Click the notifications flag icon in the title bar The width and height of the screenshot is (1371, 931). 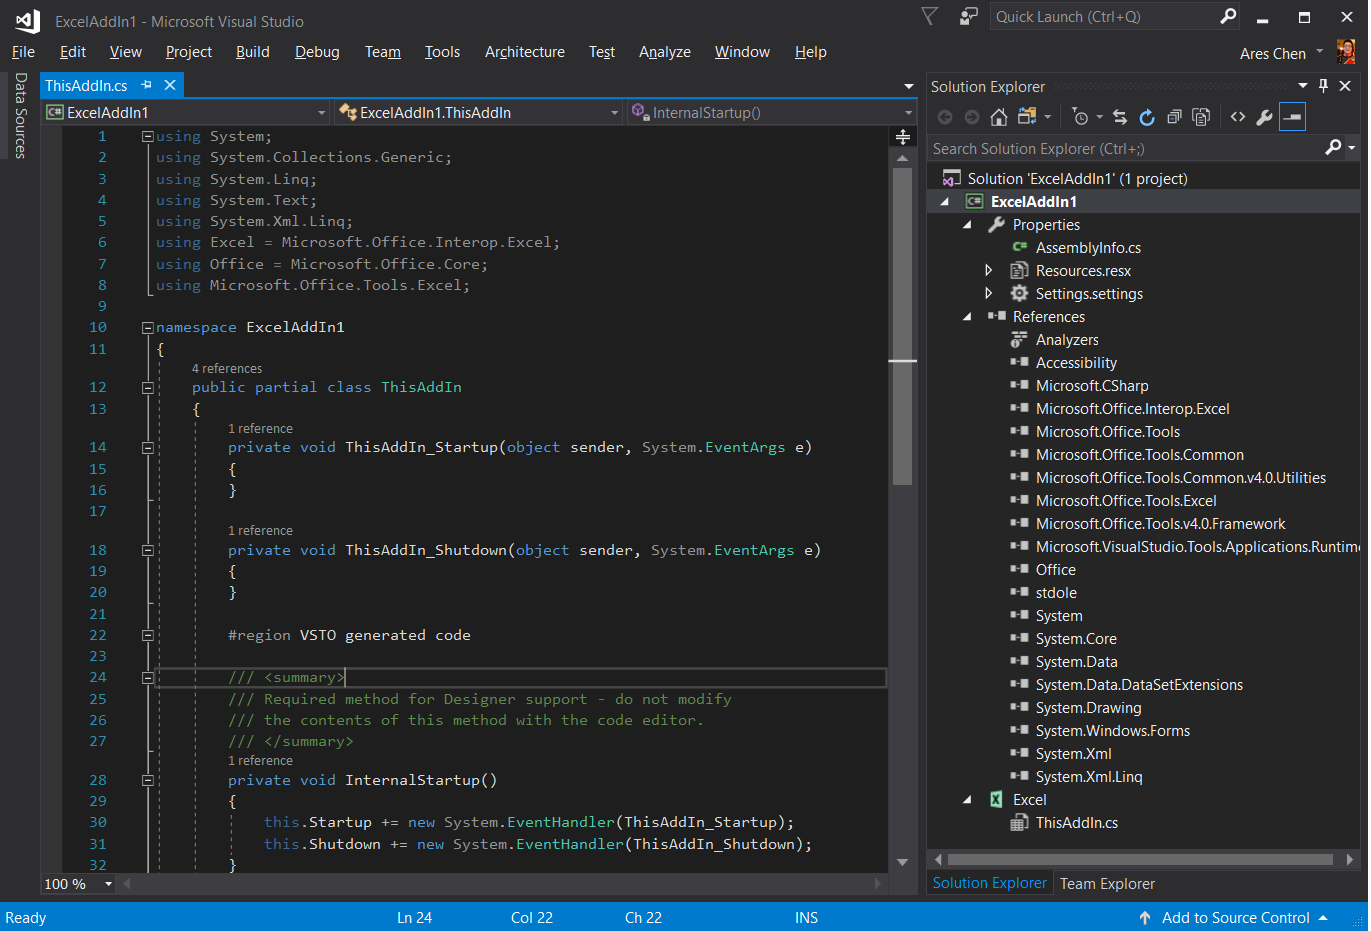(930, 17)
